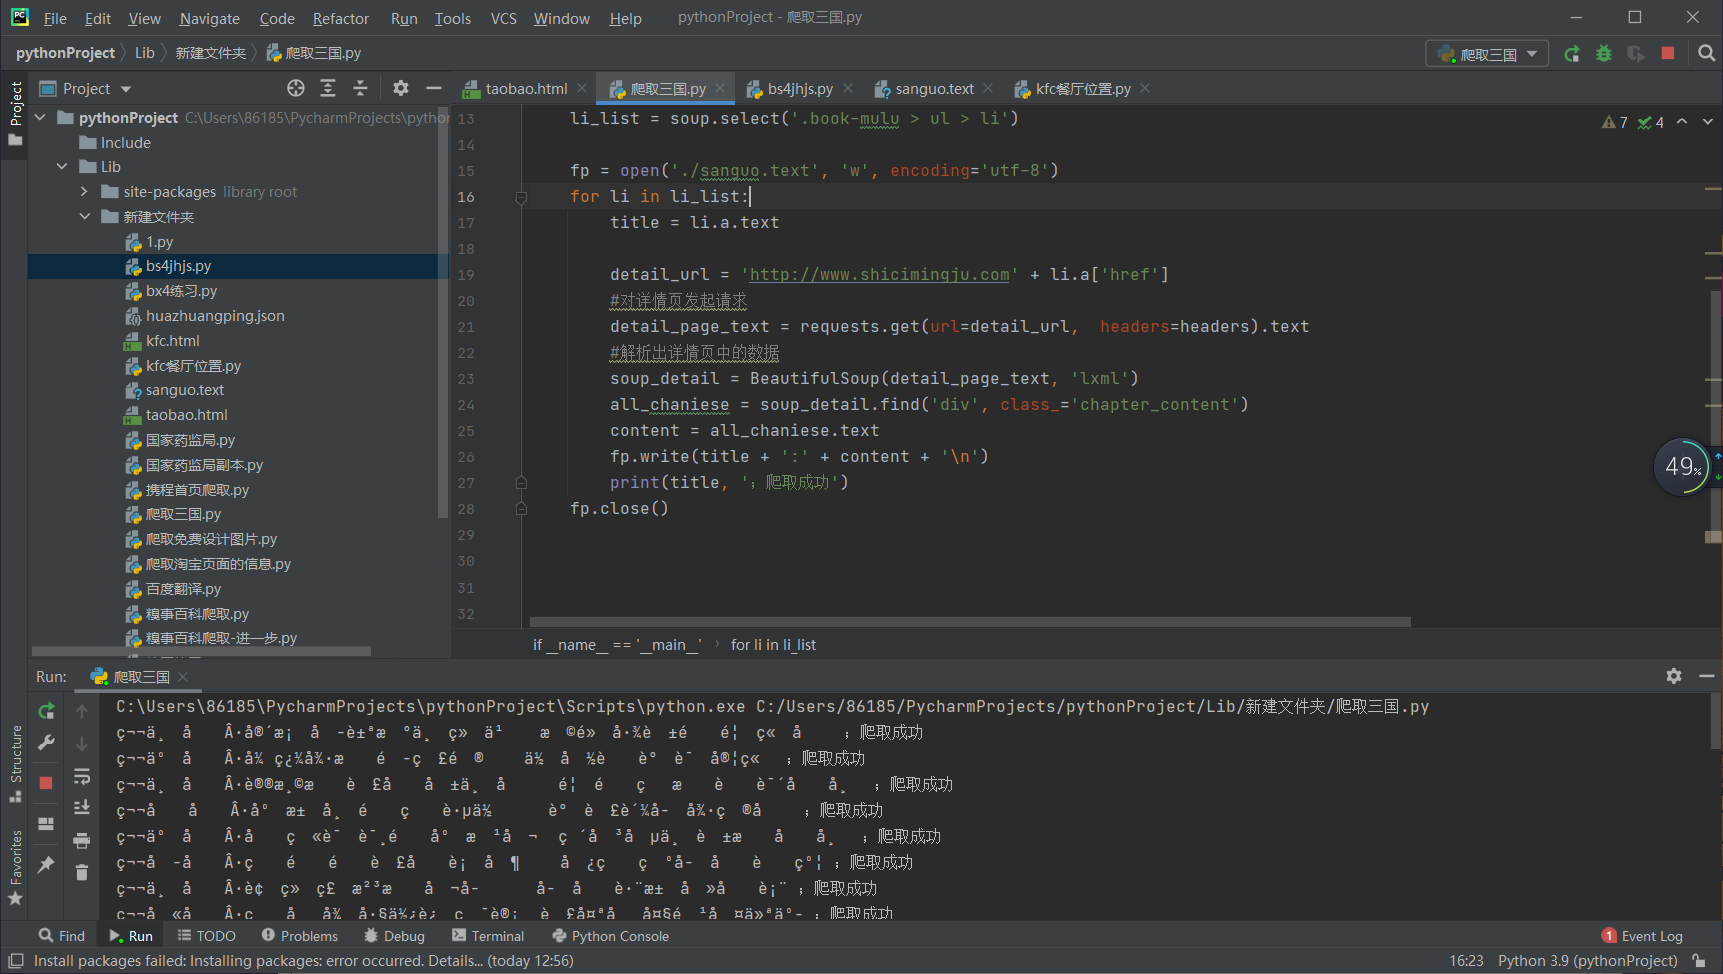Screen dimensions: 1723x974
Task: Open the Problems tool window
Action: pyautogui.click(x=299, y=936)
